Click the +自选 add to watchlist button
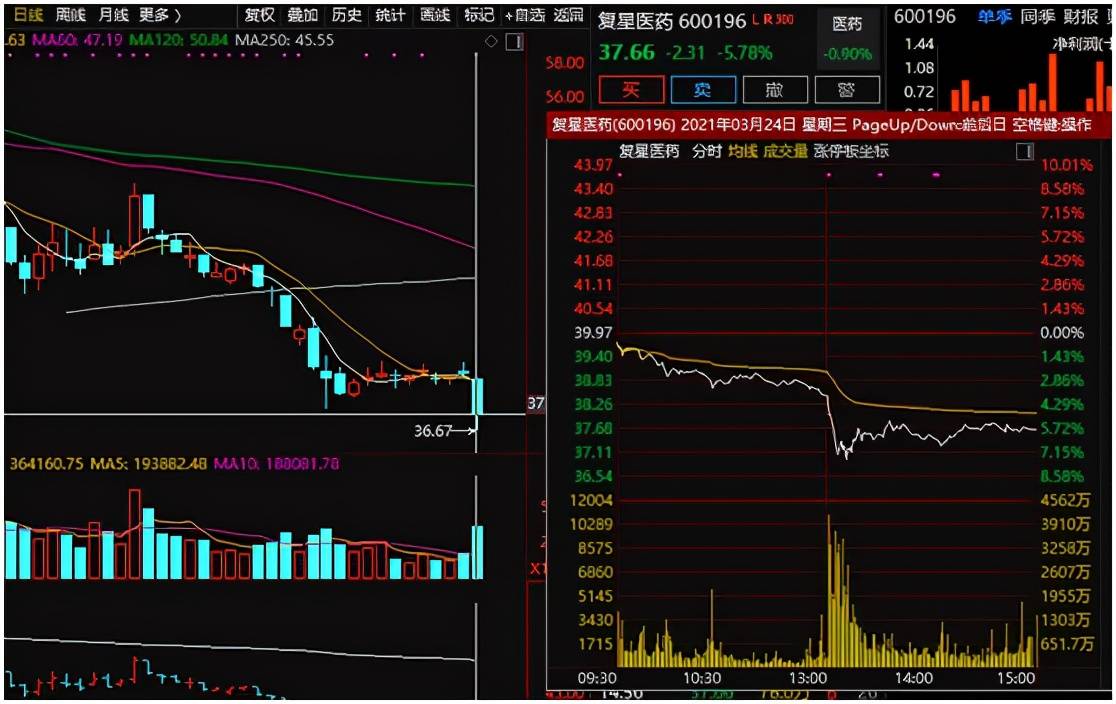The height and width of the screenshot is (704, 1116). [526, 15]
